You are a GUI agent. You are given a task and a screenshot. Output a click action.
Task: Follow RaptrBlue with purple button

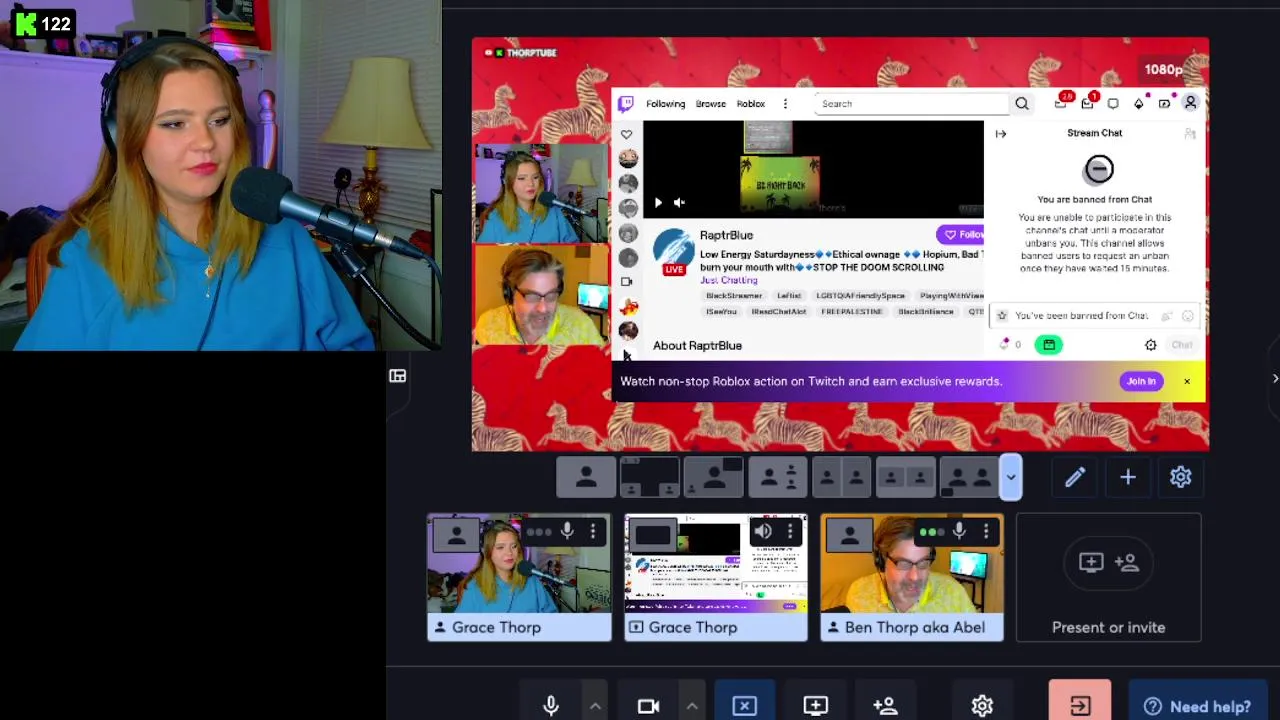click(x=961, y=234)
